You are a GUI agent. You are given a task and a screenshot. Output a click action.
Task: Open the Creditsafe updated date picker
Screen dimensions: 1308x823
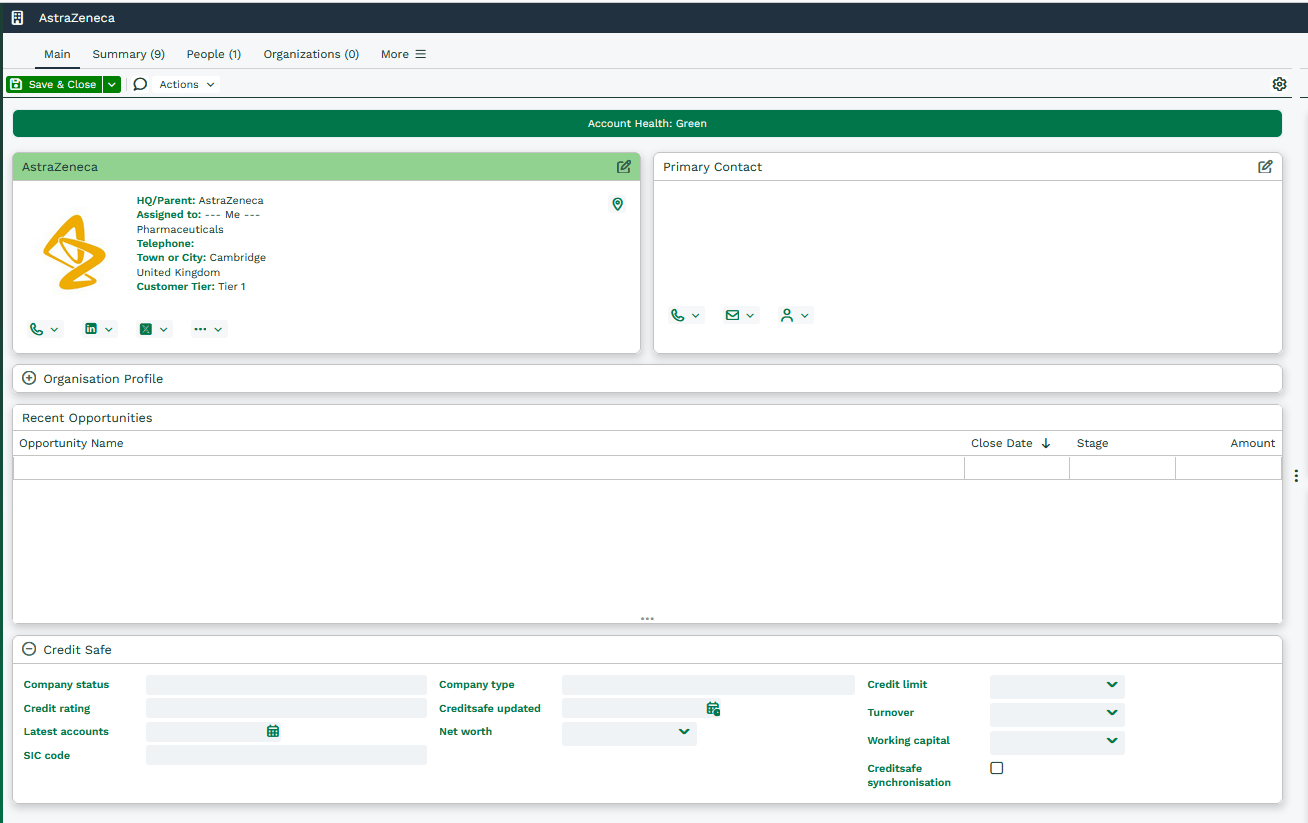pyautogui.click(x=713, y=709)
